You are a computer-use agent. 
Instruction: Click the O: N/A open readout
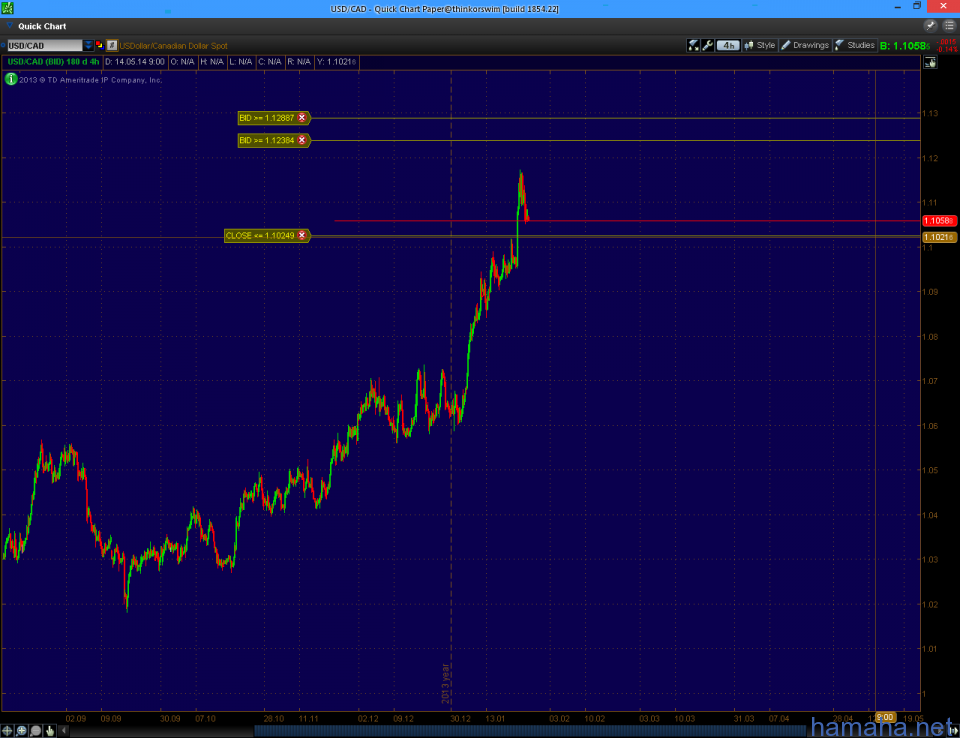(x=182, y=62)
